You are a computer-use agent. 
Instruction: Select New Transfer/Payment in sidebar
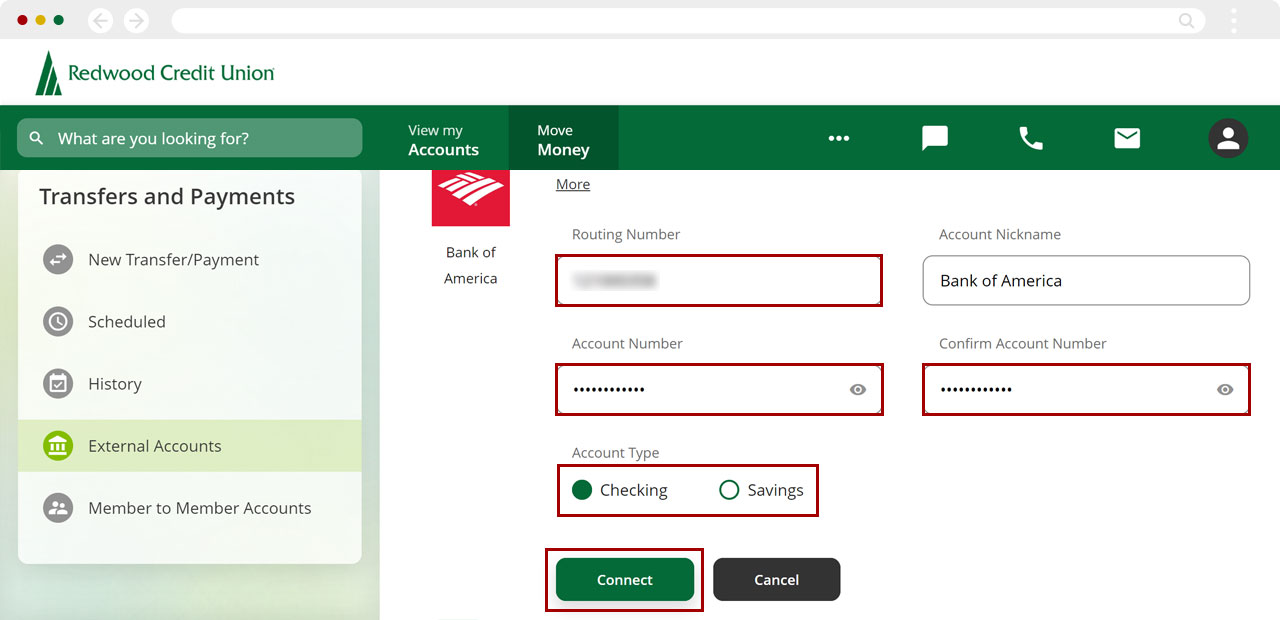[x=190, y=260]
